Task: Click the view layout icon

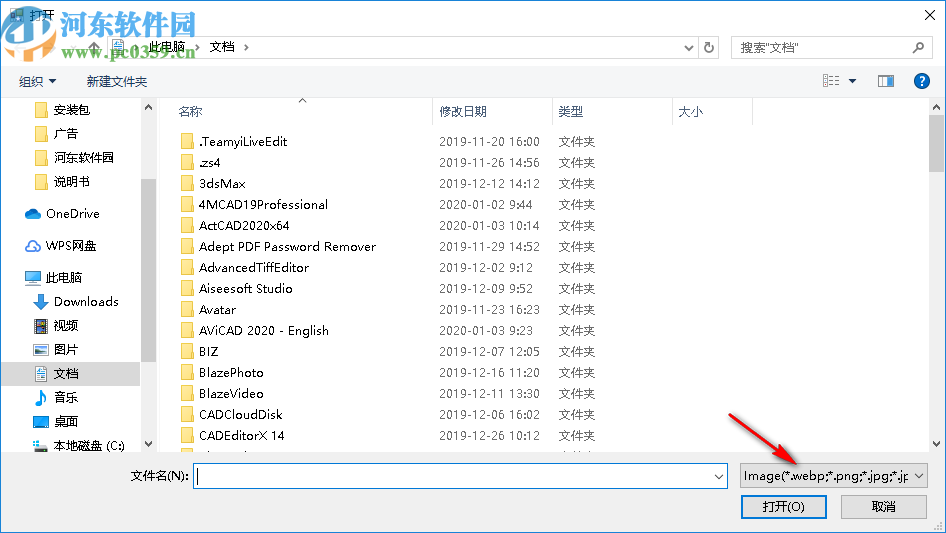Action: pos(831,81)
